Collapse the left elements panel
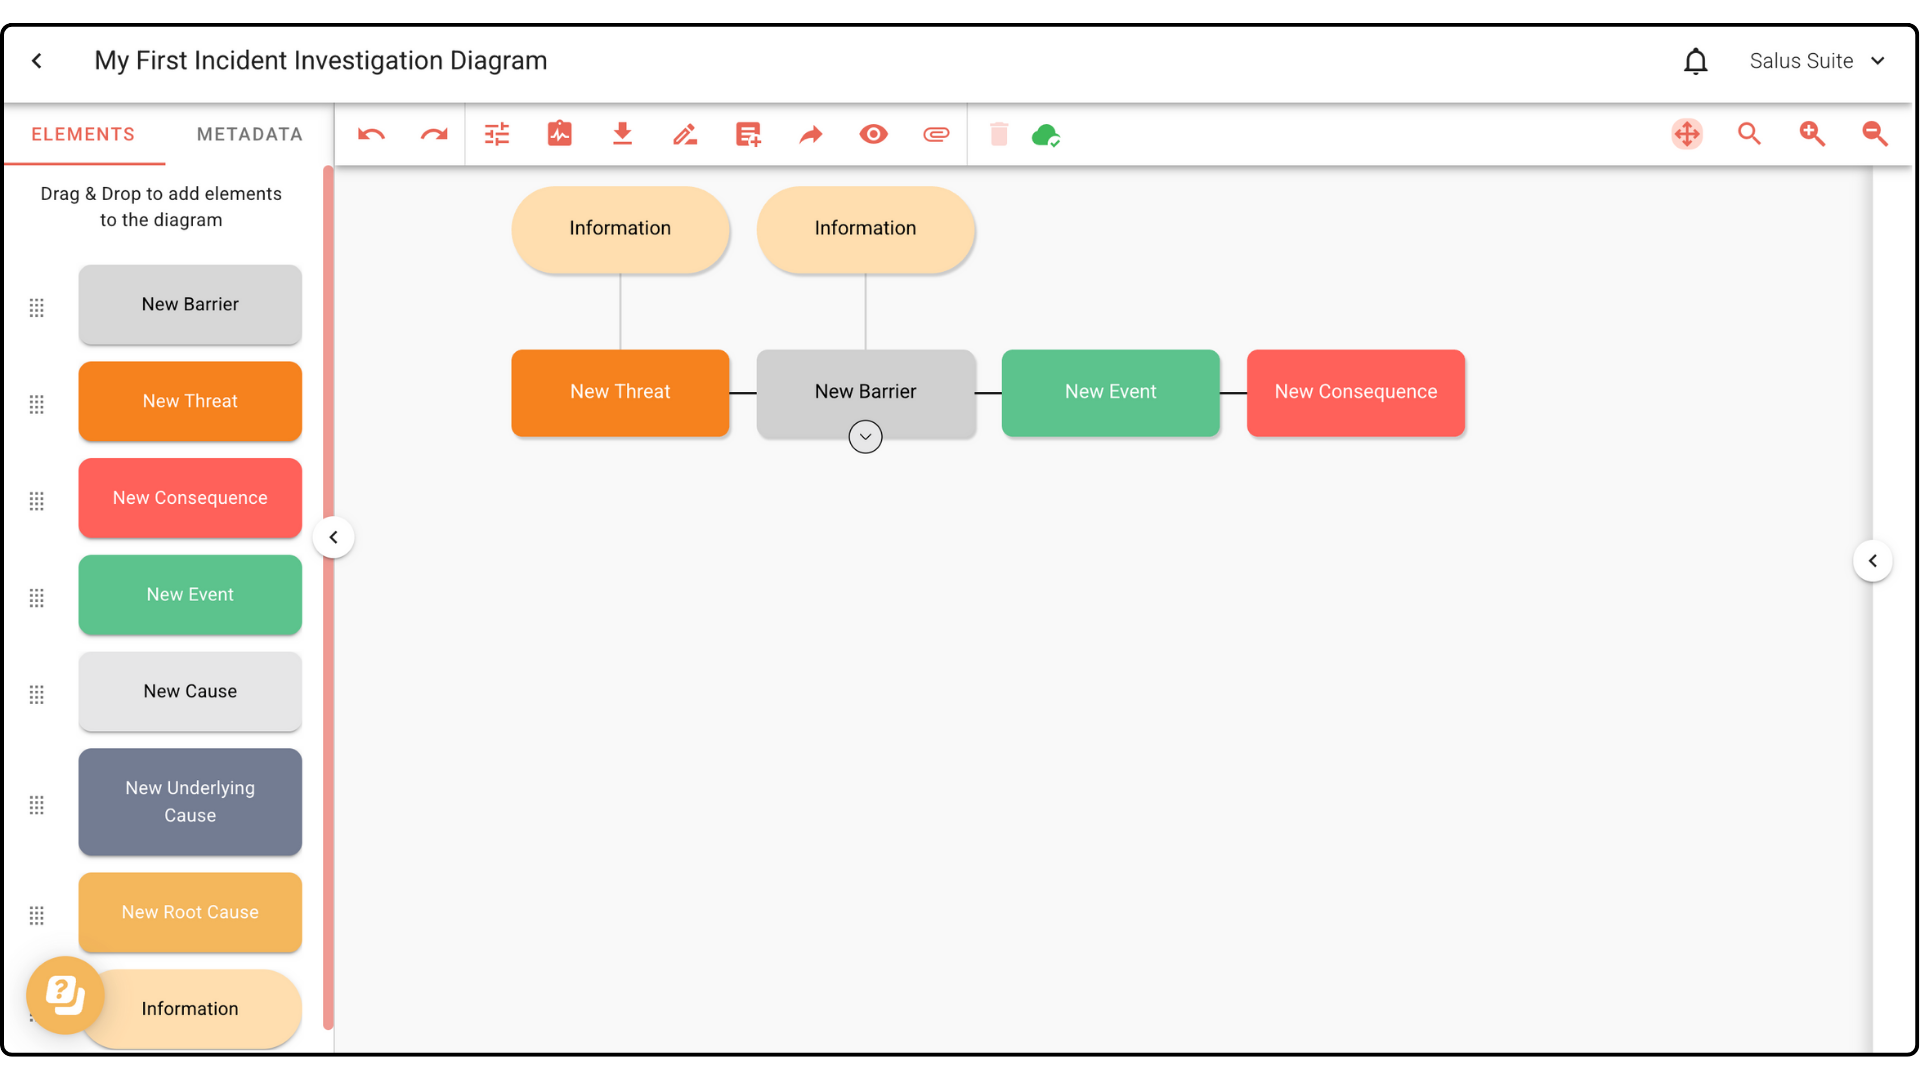 point(334,538)
